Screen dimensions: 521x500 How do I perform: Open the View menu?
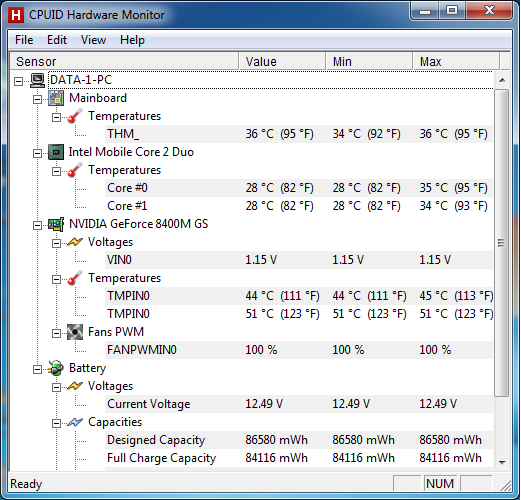pyautogui.click(x=93, y=40)
